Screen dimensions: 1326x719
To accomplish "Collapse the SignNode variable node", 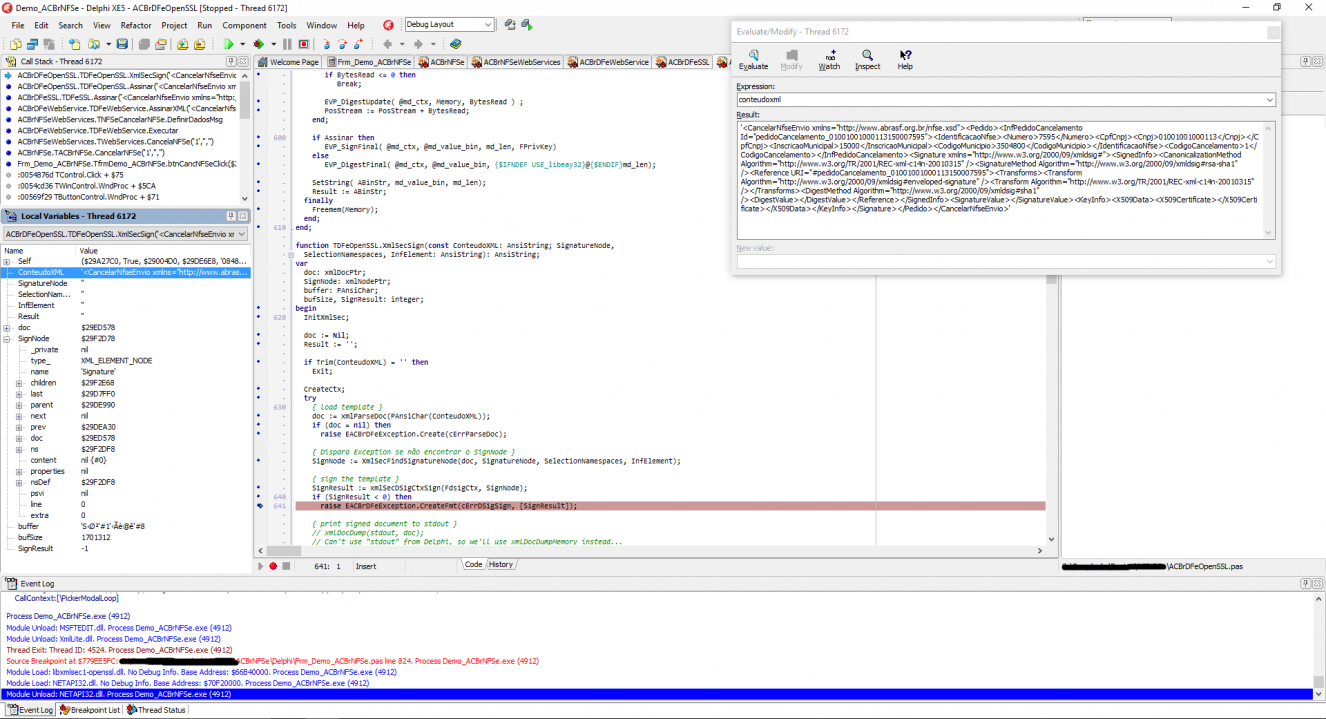I will [x=7, y=339].
